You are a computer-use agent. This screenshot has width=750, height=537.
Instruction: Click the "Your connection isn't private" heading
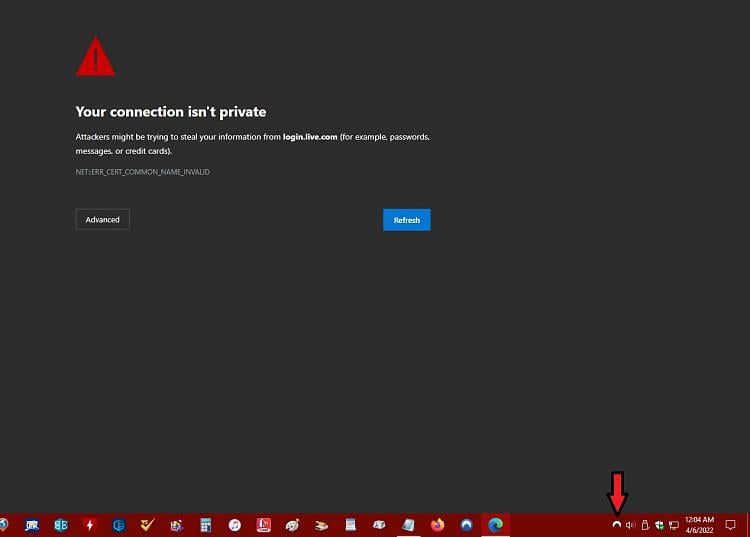pyautogui.click(x=171, y=112)
